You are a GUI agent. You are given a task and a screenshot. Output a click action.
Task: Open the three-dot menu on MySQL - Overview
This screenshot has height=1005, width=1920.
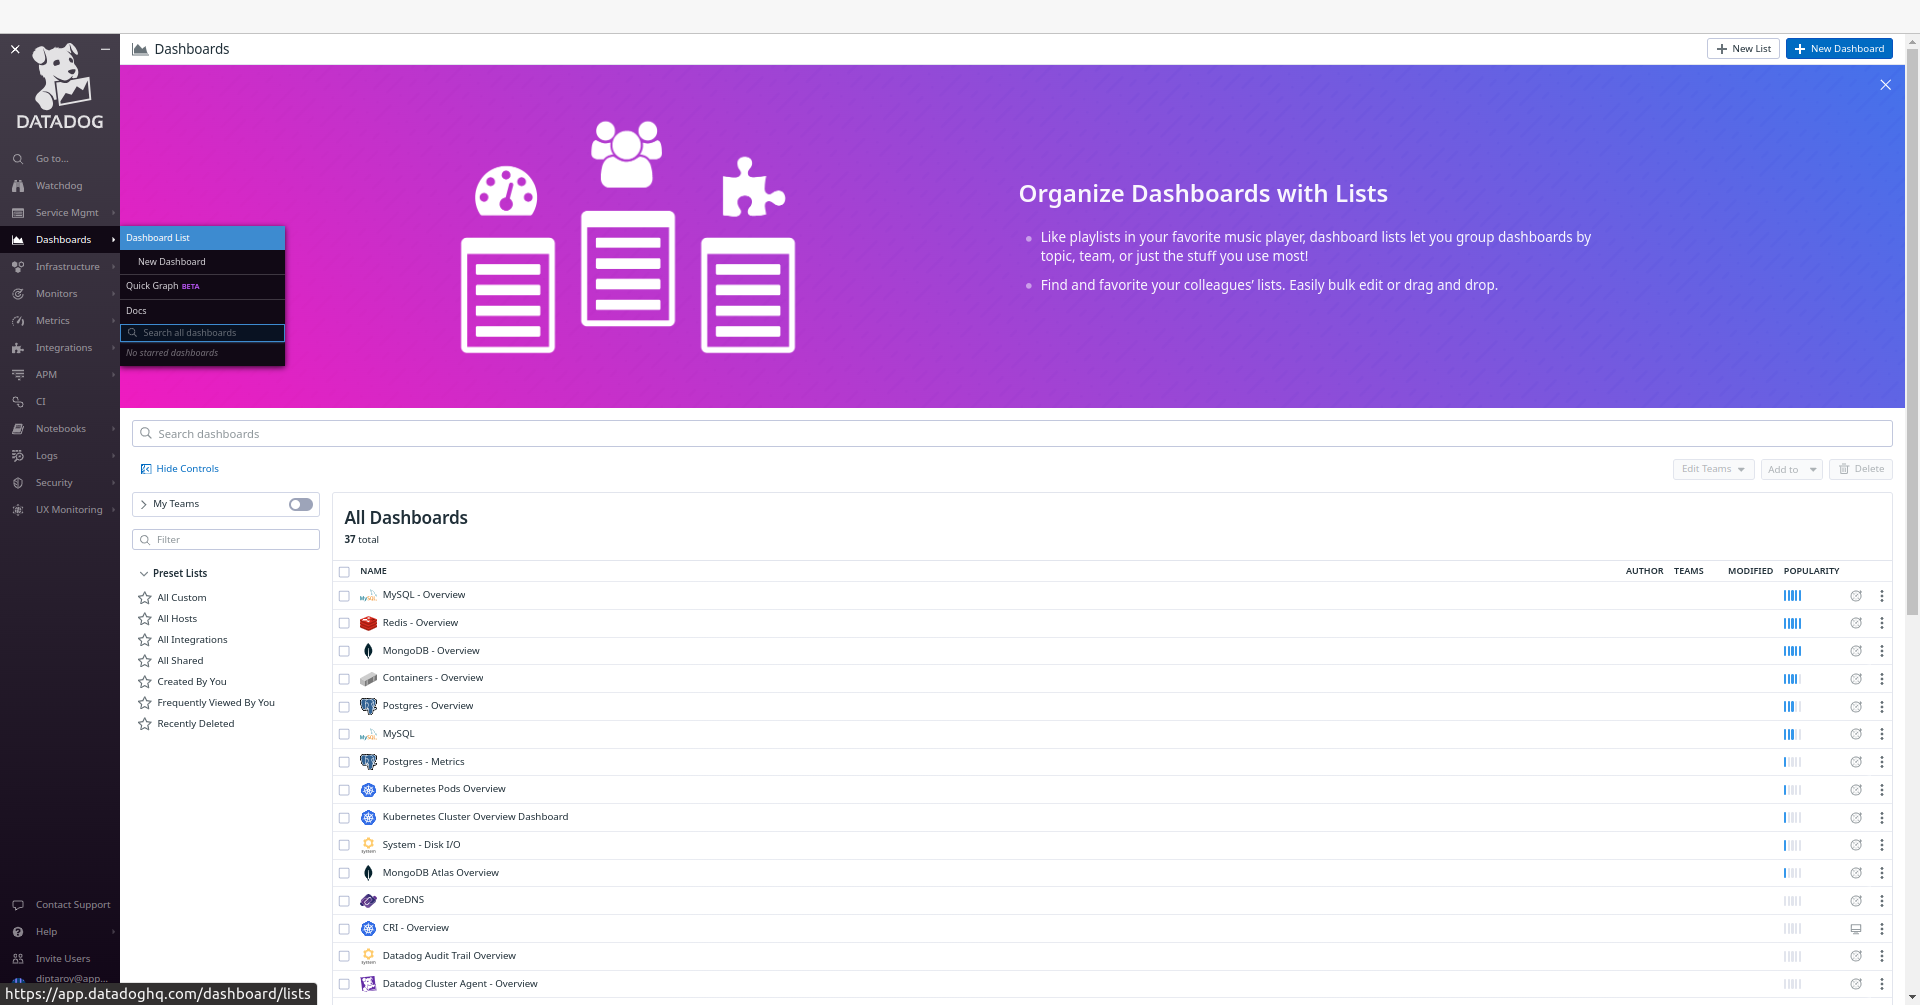pyautogui.click(x=1882, y=596)
